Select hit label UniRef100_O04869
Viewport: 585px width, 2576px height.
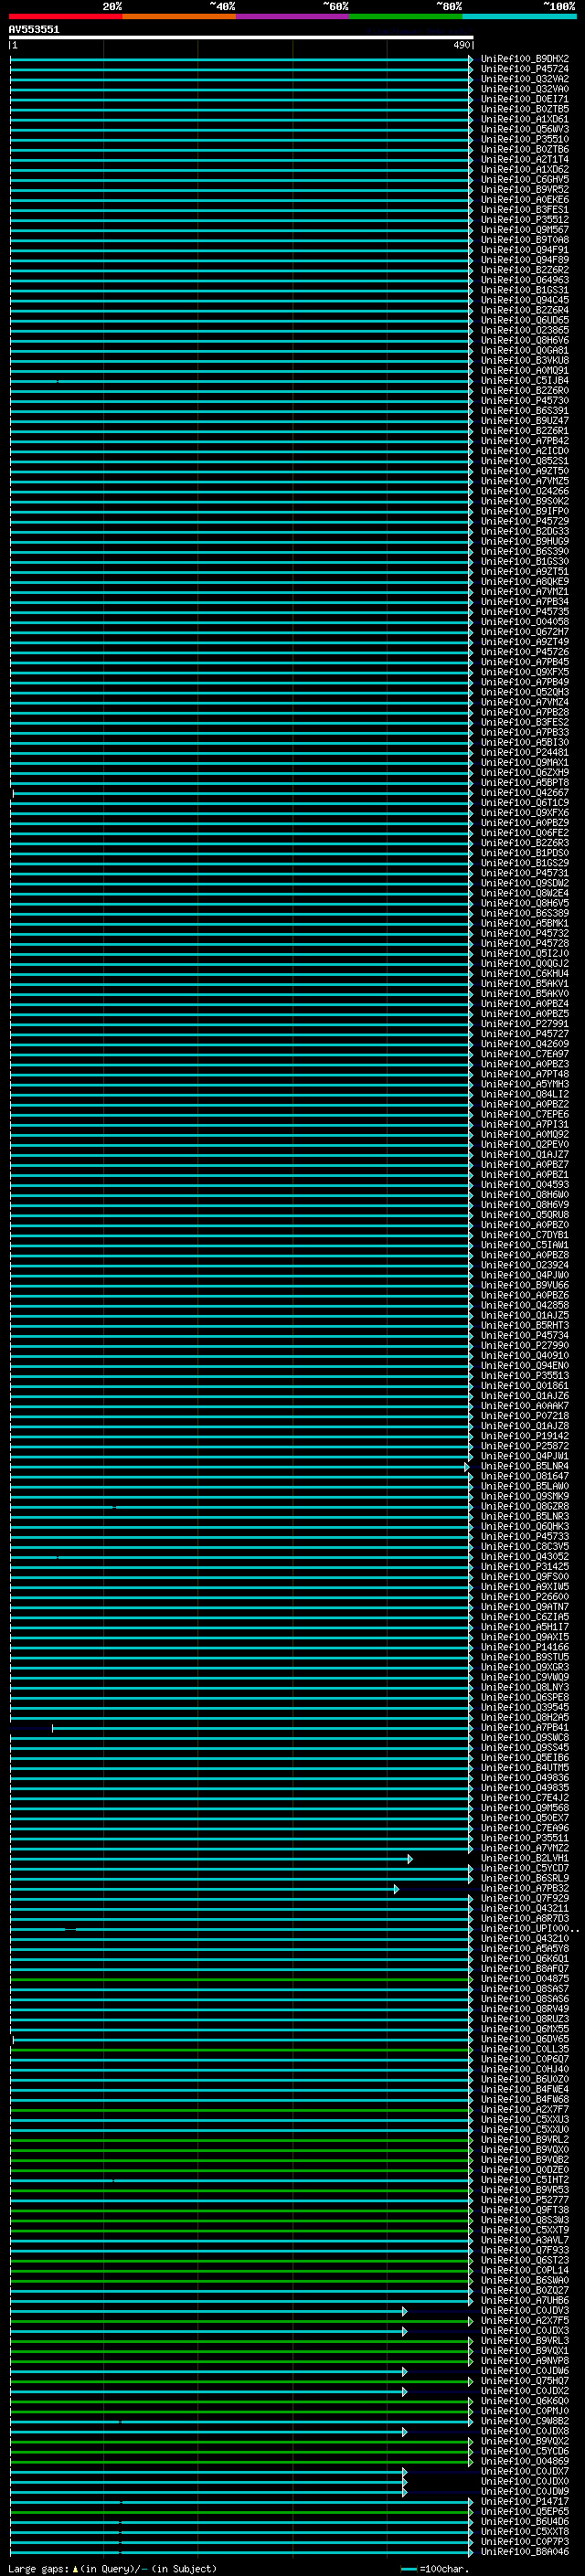tap(525, 2461)
